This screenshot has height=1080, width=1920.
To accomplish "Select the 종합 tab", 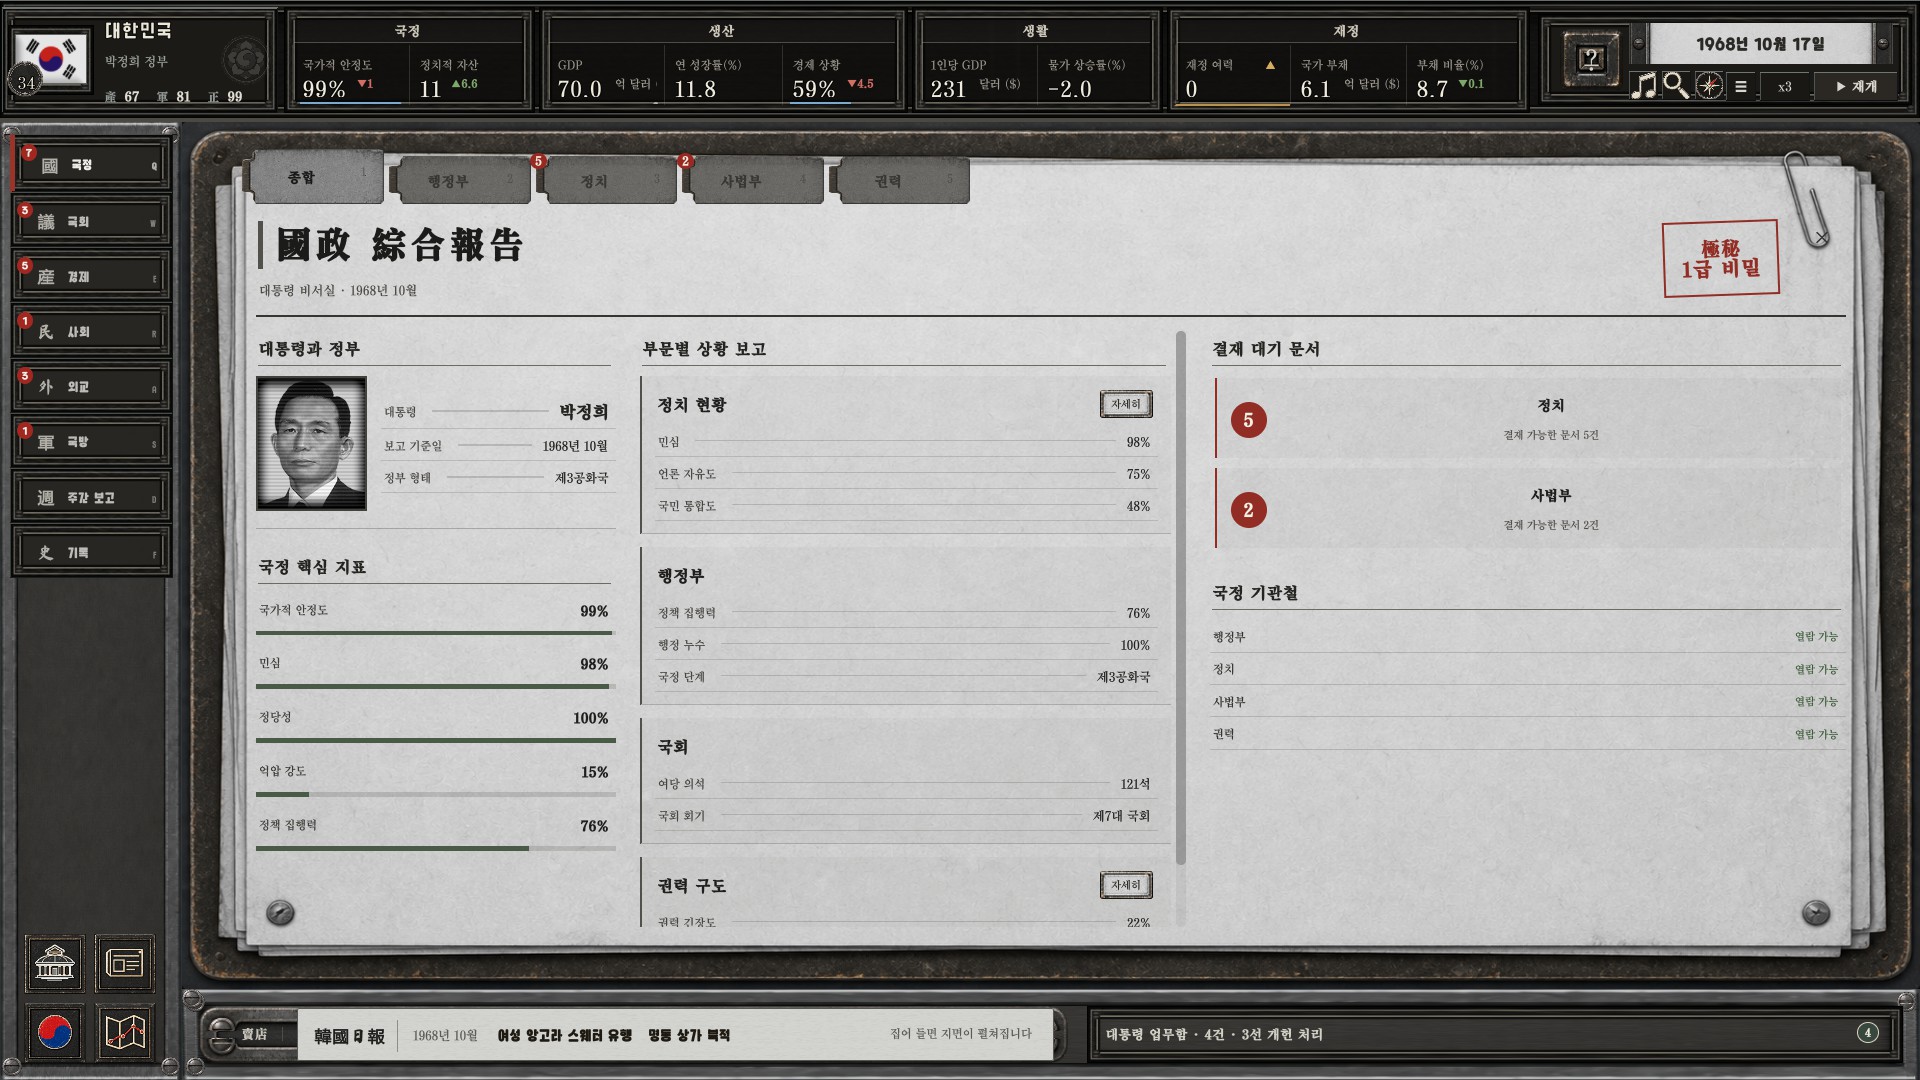I will point(318,177).
